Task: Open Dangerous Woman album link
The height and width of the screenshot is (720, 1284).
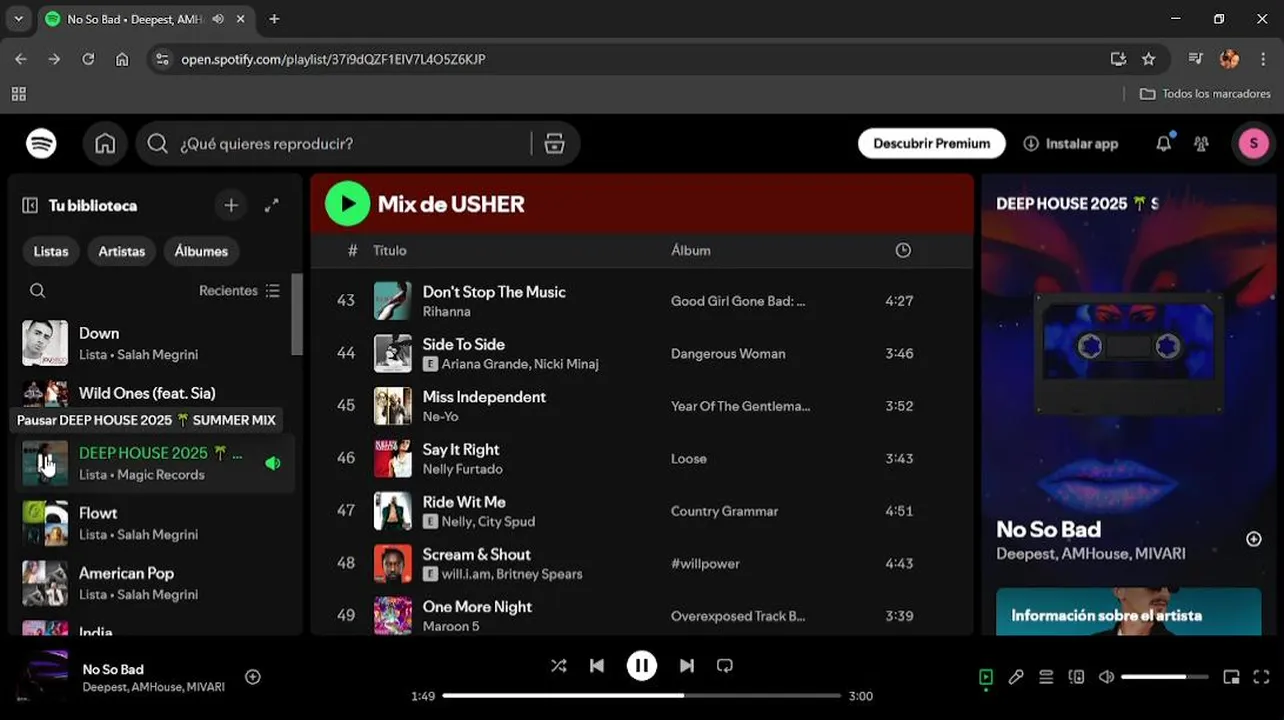Action: click(x=728, y=353)
